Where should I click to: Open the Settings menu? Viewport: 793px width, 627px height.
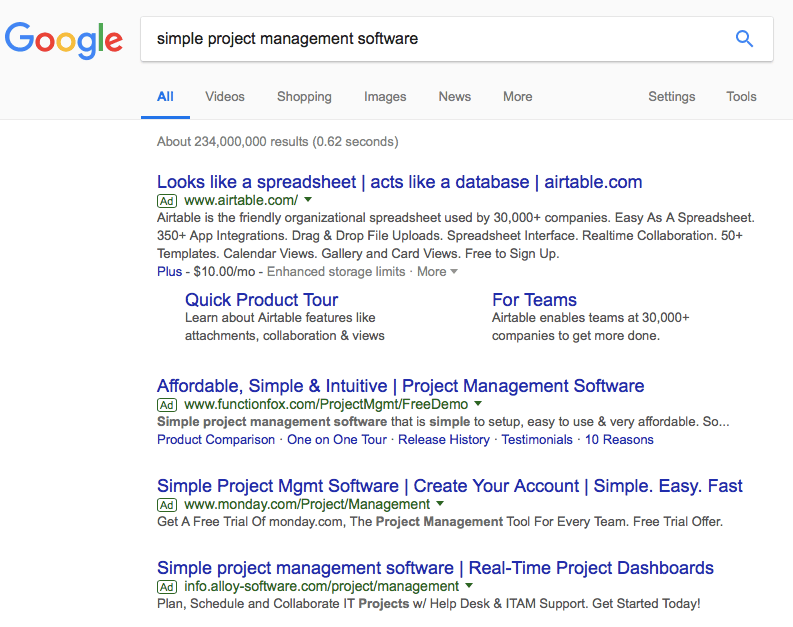[x=672, y=97]
